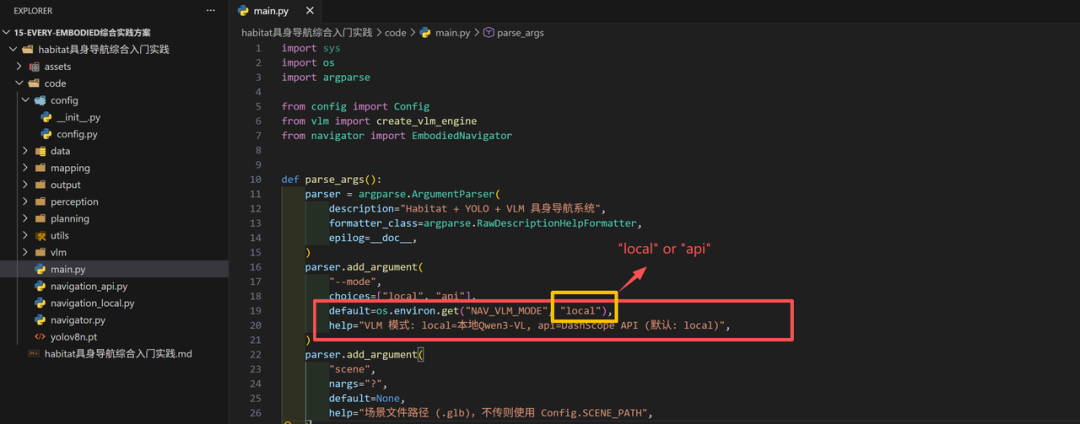
Task: Click breadcrumb main.py segment
Action: click(x=451, y=32)
